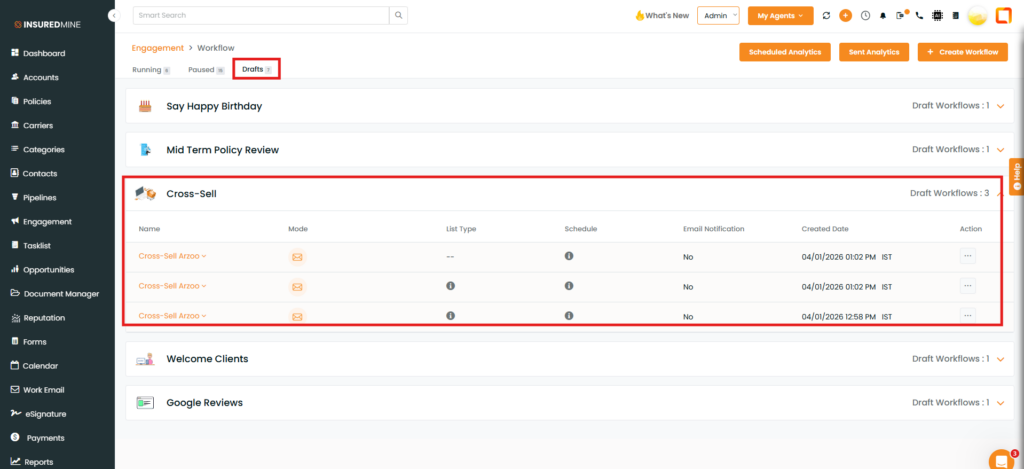
Task: Open action menu for the 12:58 PM draft
Action: click(966, 315)
